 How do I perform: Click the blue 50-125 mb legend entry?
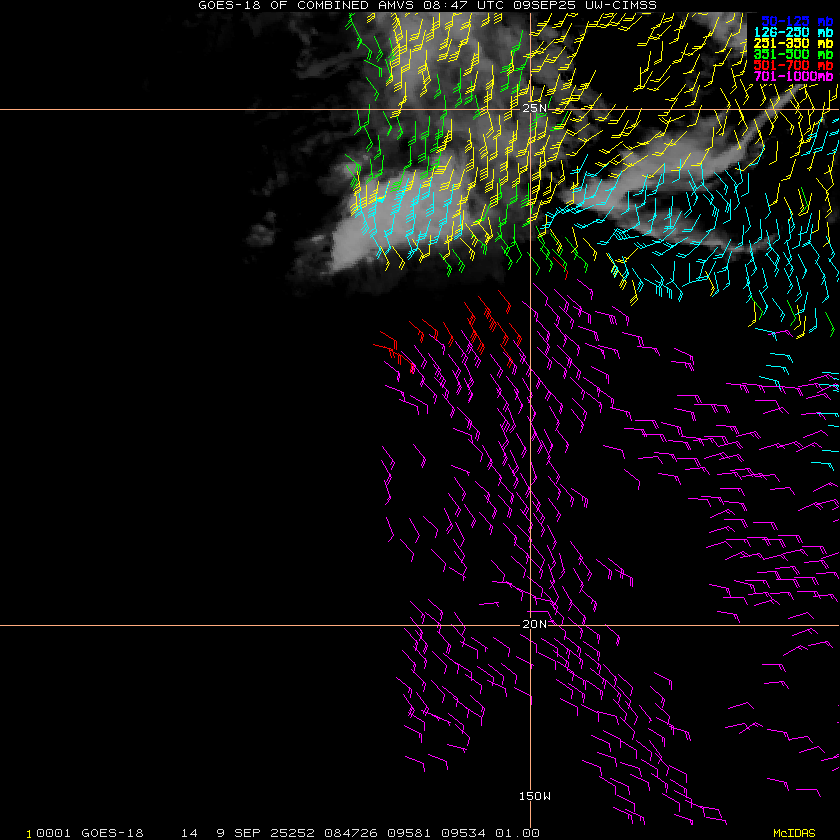[x=796, y=20]
